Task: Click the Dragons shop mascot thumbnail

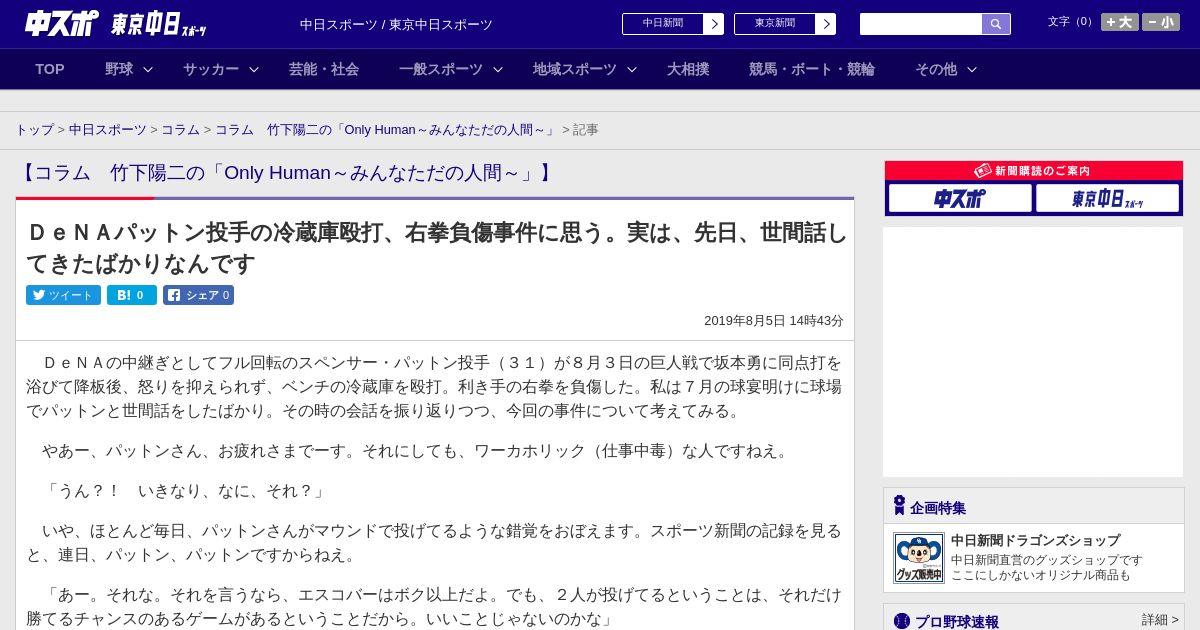Action: [x=919, y=558]
